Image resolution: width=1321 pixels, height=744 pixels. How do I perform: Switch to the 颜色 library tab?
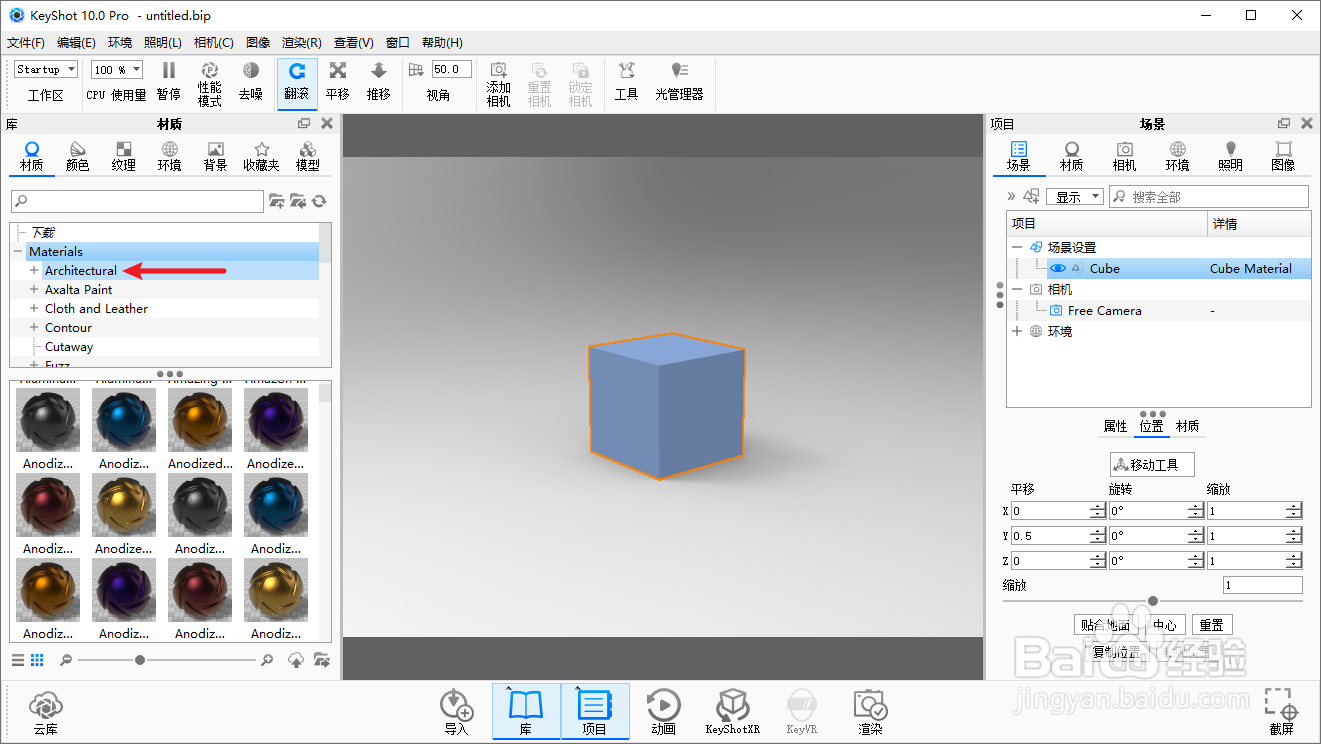click(77, 156)
